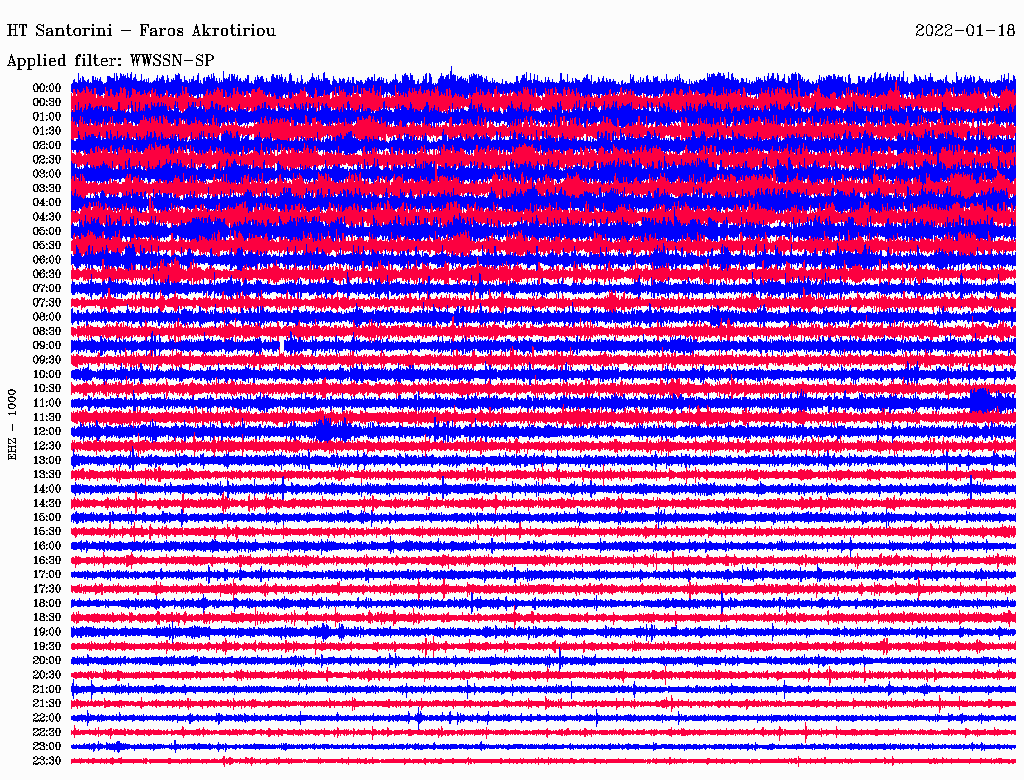Select the 23:00 time label

click(x=47, y=747)
